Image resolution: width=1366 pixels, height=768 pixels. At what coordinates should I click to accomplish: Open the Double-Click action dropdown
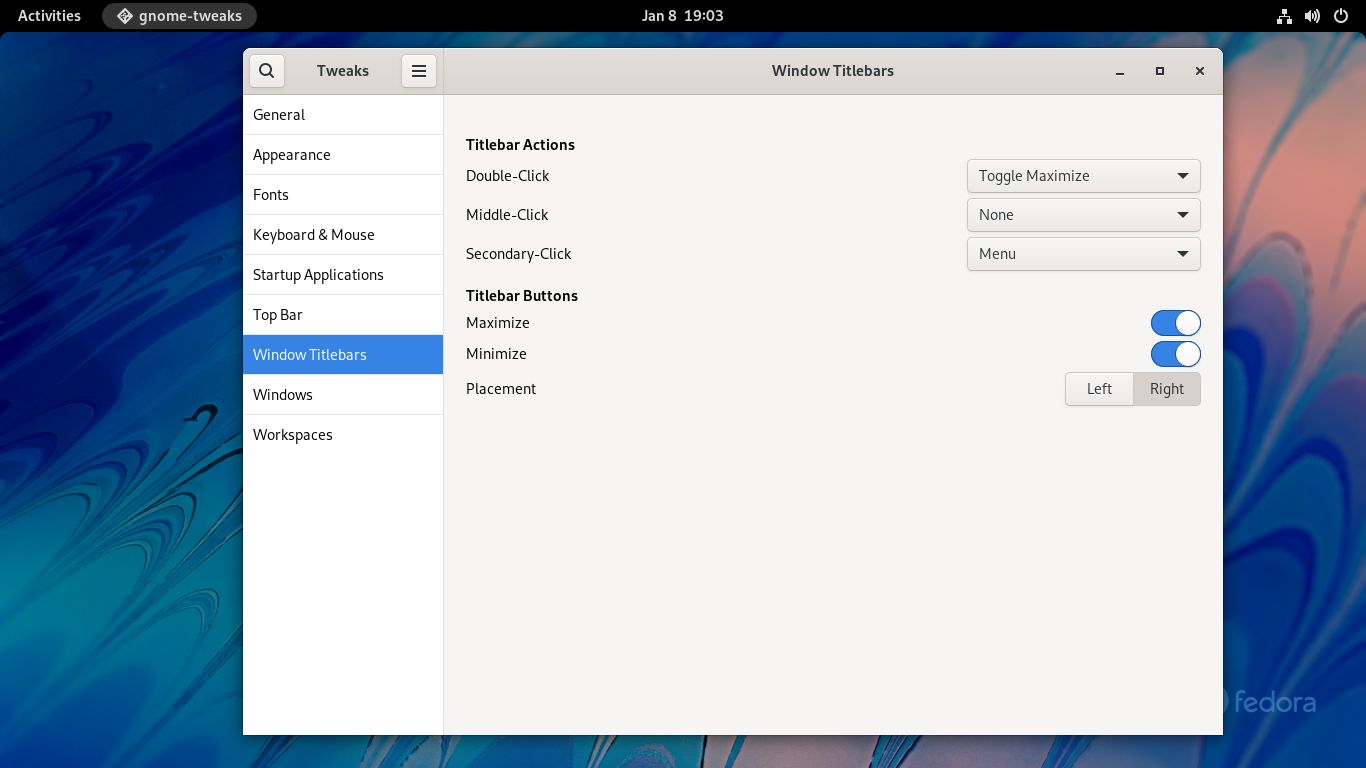point(1084,176)
